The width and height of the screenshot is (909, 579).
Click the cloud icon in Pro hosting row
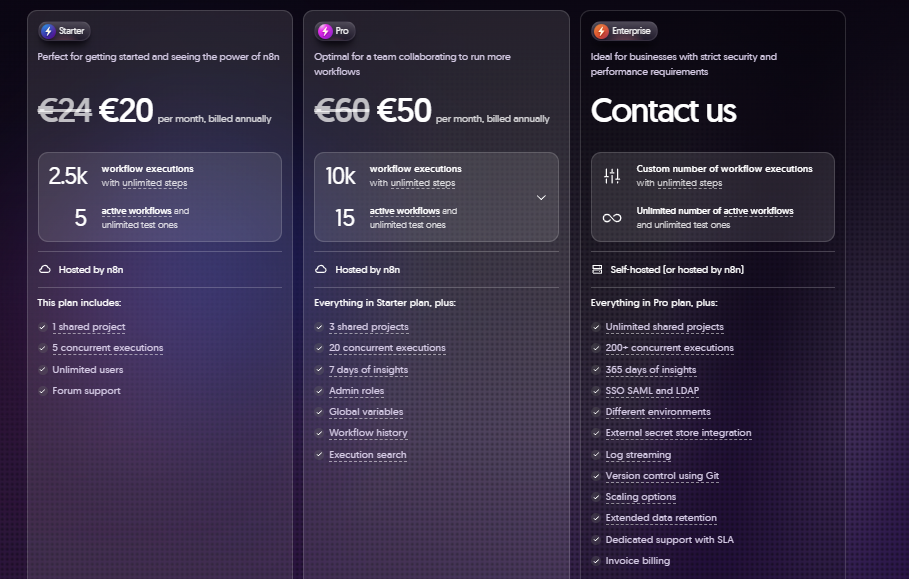(321, 270)
